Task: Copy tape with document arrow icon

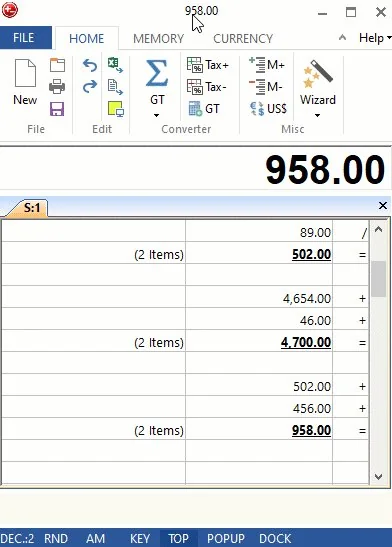Action: coord(115,87)
